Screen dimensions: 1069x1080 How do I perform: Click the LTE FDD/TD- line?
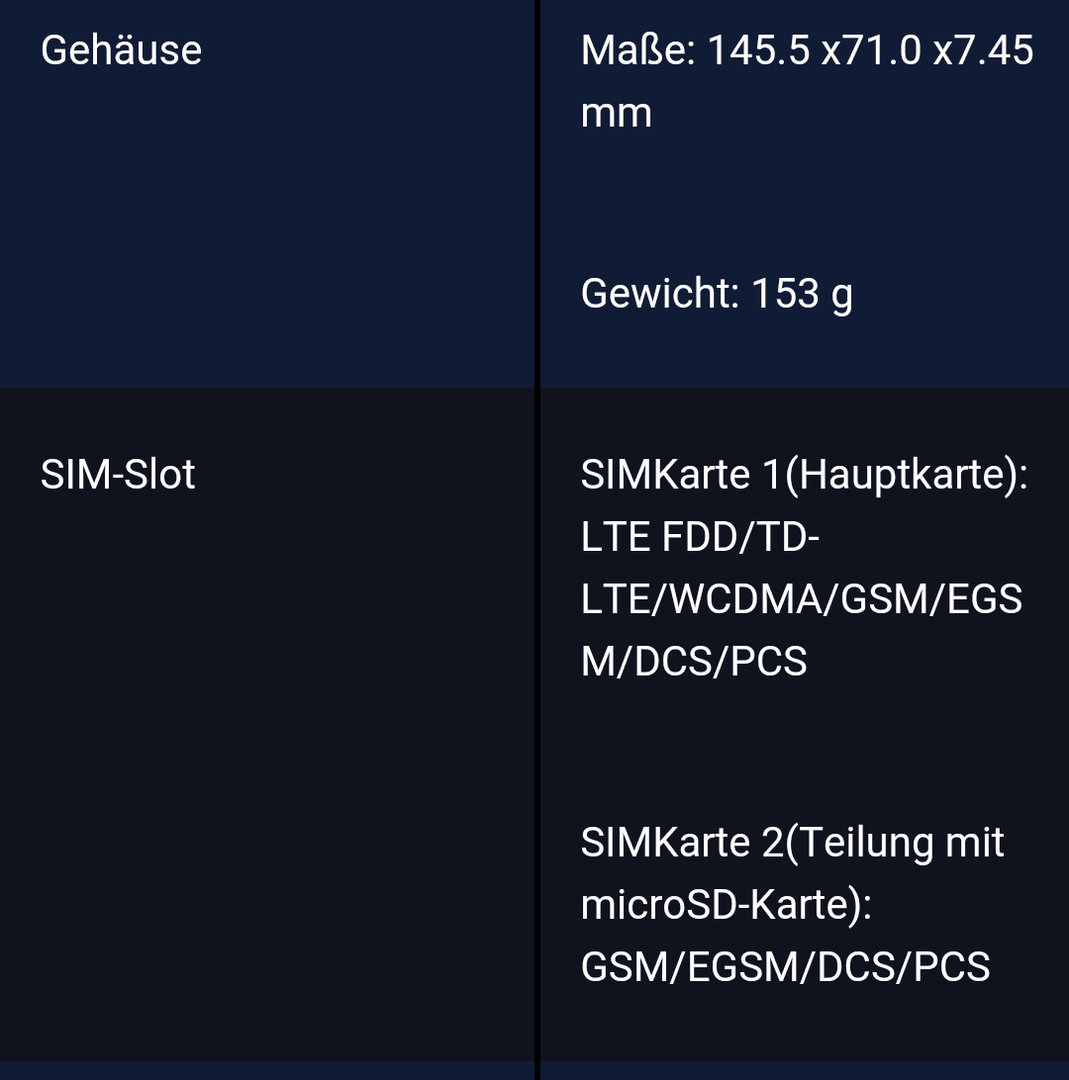tap(700, 537)
